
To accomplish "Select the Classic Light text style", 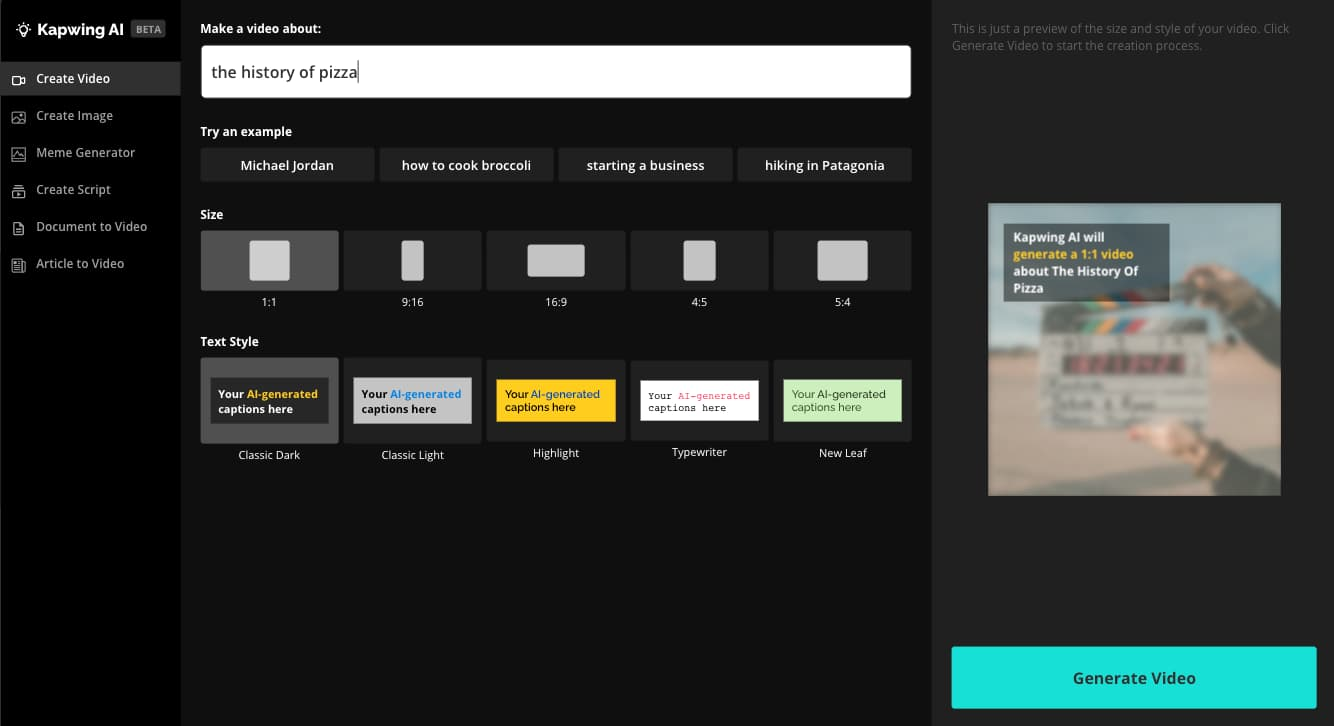I will pos(412,400).
